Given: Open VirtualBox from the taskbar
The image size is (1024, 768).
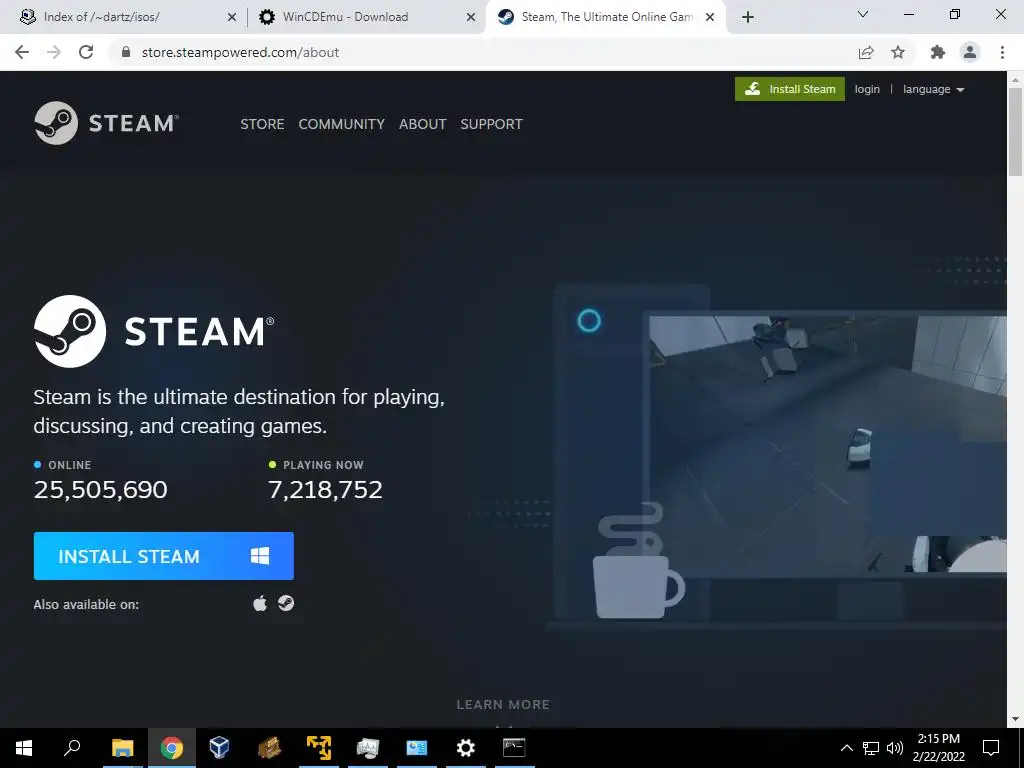Looking at the screenshot, I should tap(219, 748).
